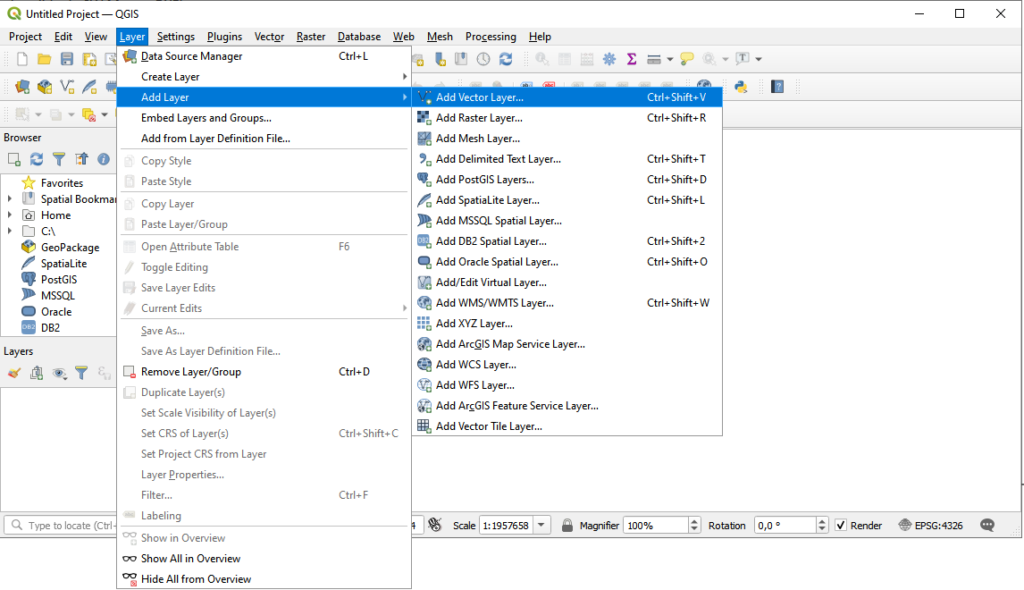Click the Temporal Controller clock icon
The height and width of the screenshot is (590, 1024).
pyautogui.click(x=483, y=59)
